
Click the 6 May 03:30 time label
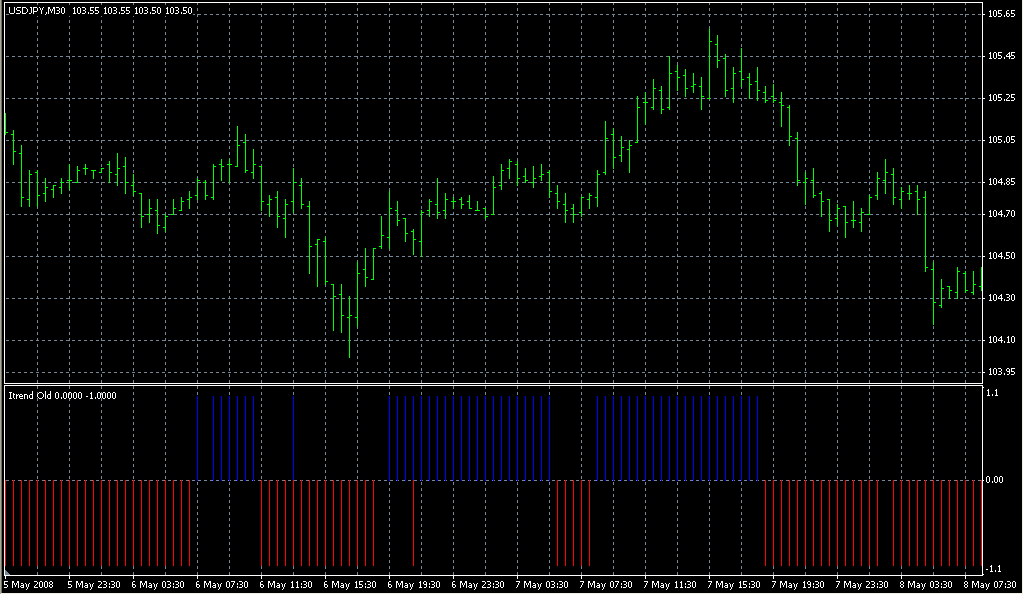[158, 585]
